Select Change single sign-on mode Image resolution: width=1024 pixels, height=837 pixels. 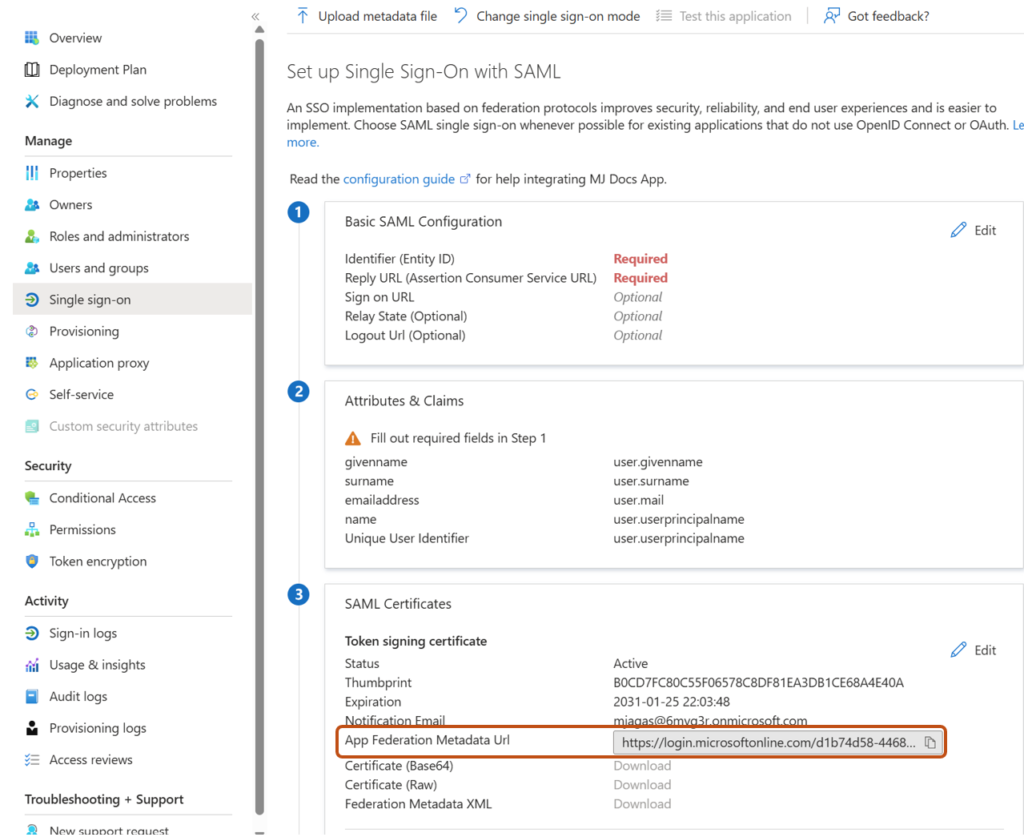(547, 16)
